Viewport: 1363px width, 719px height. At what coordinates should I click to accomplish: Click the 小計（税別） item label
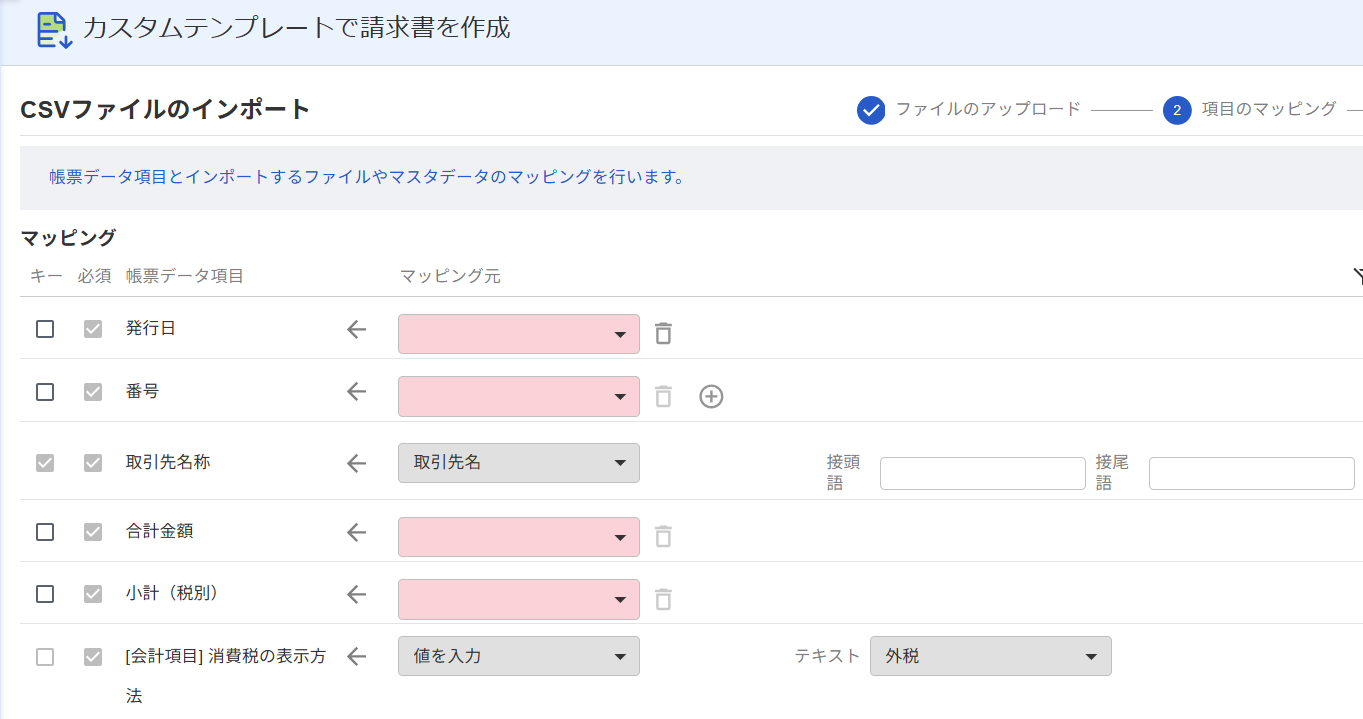[x=172, y=593]
